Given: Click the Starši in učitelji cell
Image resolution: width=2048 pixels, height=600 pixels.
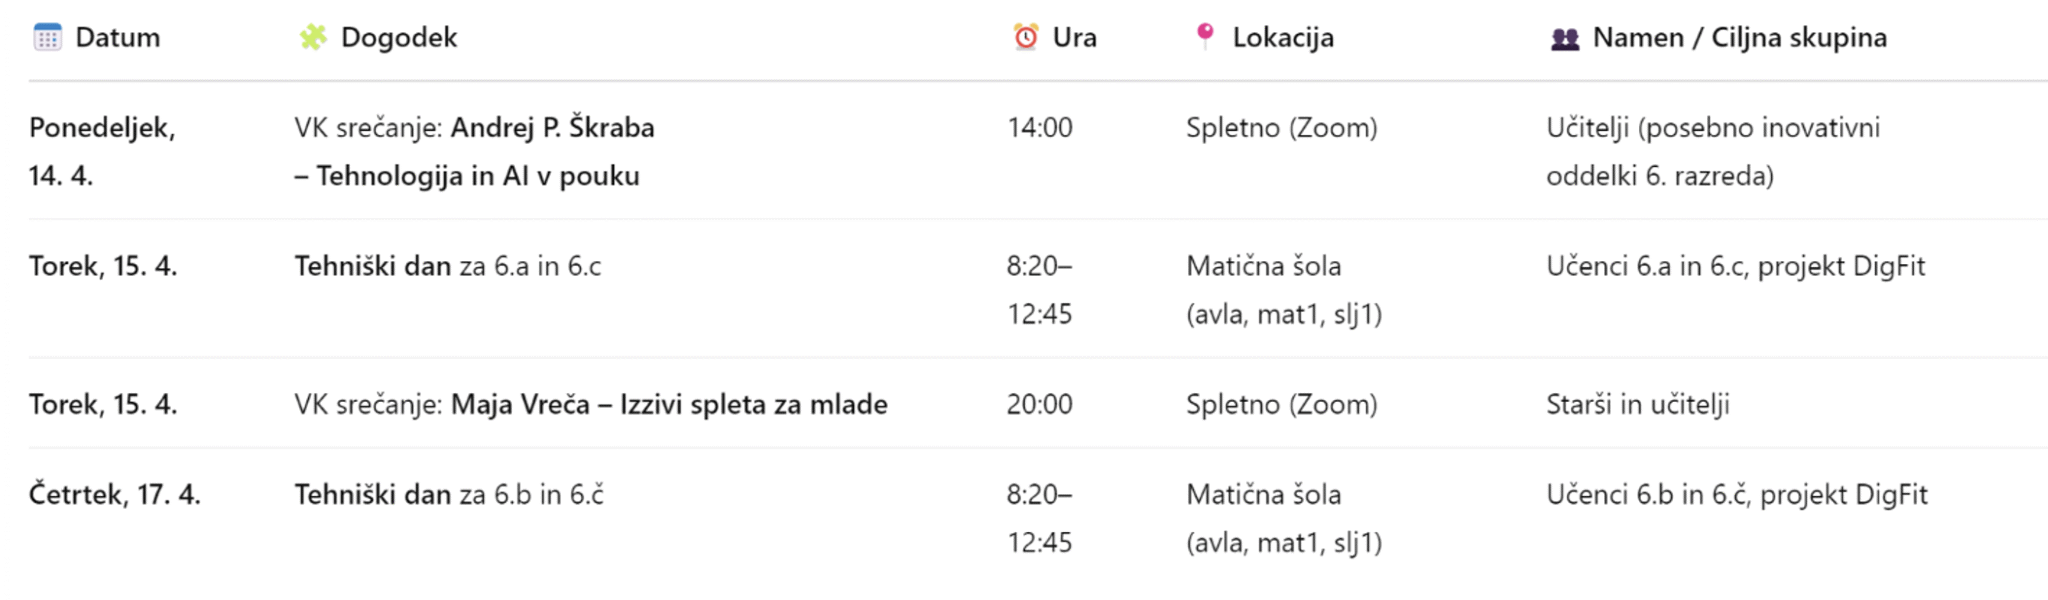Looking at the screenshot, I should click(1637, 404).
